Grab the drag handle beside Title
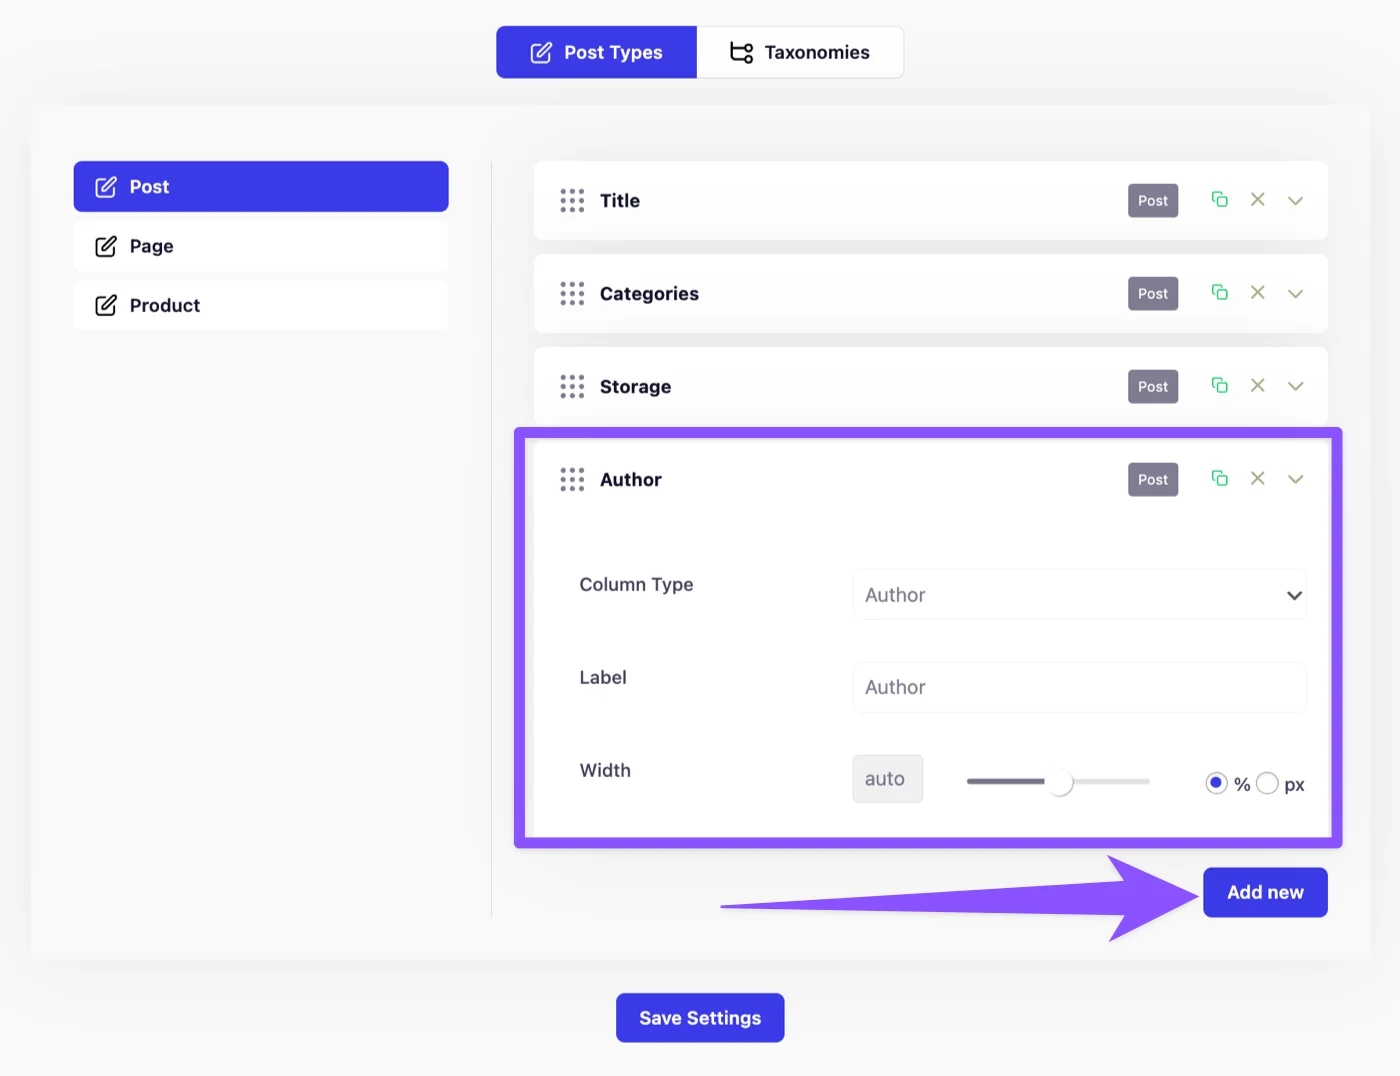 click(572, 200)
